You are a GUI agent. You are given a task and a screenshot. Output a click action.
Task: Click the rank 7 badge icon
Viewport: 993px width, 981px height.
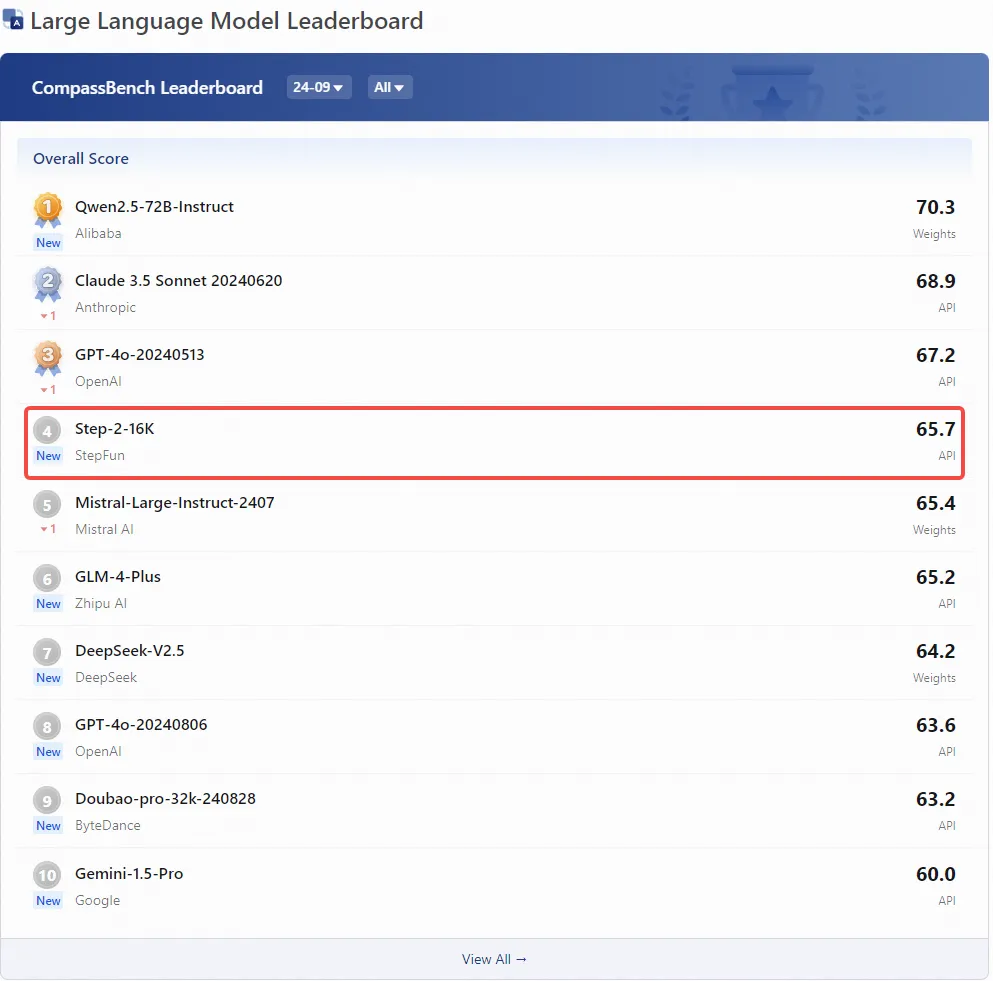(x=47, y=652)
